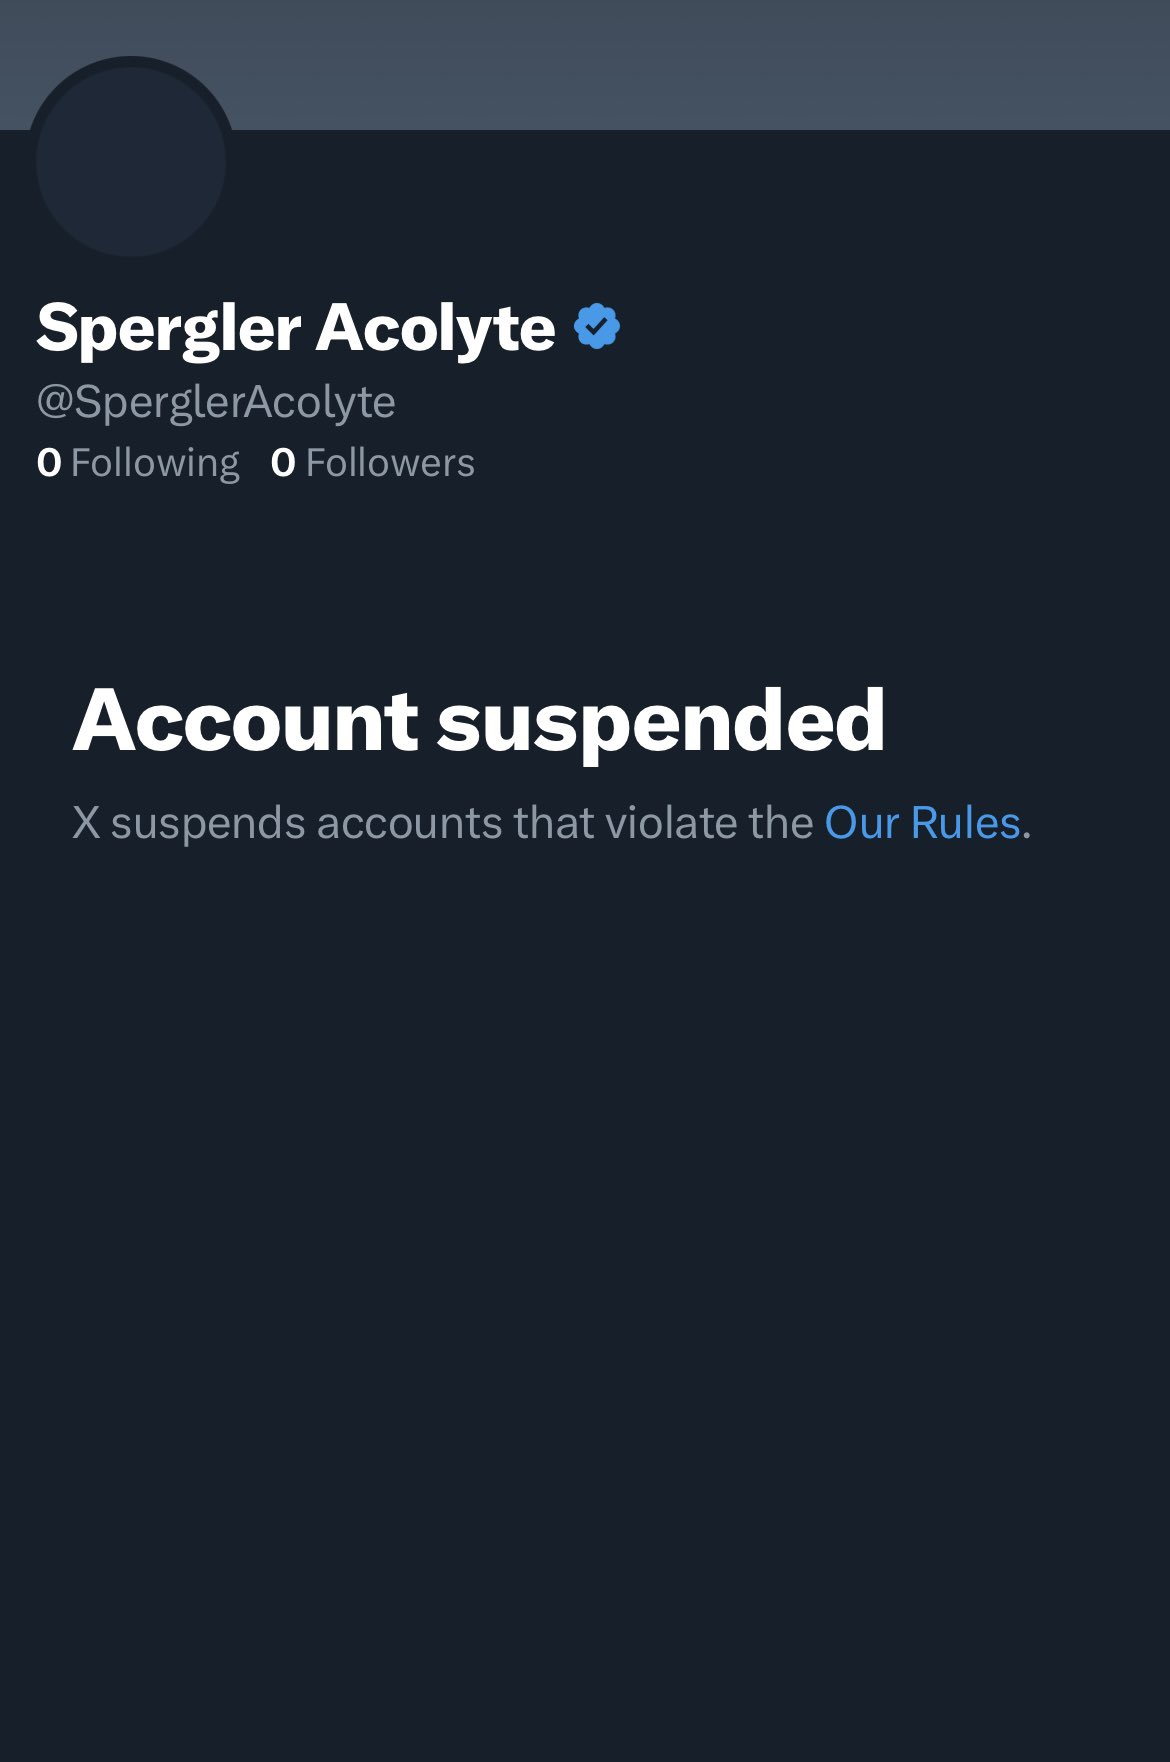Follow the Our Rules link
The image size is (1170, 1762).
(x=922, y=823)
